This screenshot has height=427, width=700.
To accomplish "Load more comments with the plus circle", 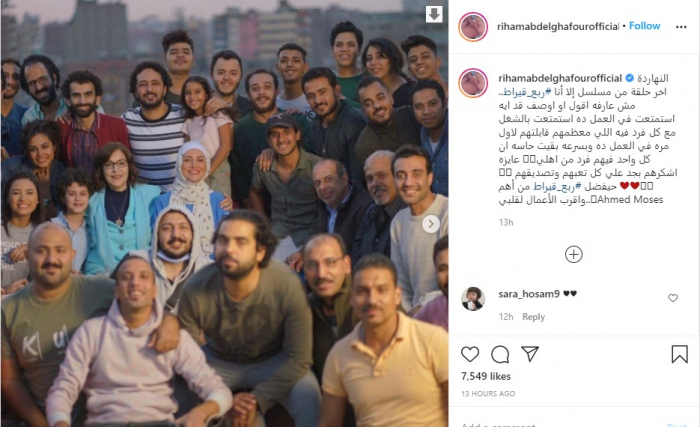I will (574, 255).
